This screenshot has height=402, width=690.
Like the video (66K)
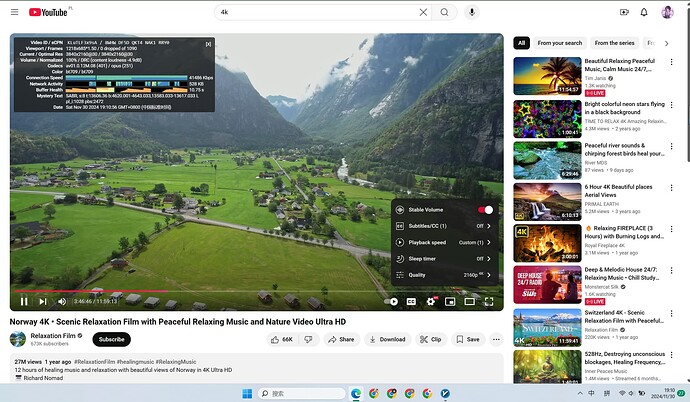tap(282, 340)
